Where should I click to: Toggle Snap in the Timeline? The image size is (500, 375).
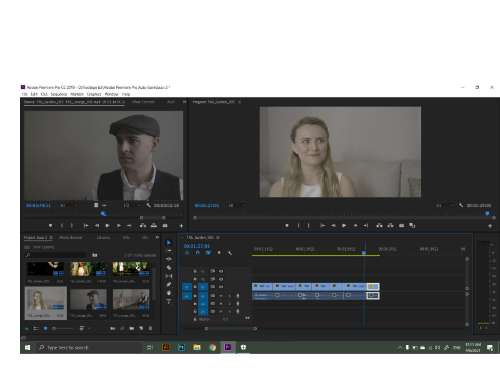click(x=198, y=253)
